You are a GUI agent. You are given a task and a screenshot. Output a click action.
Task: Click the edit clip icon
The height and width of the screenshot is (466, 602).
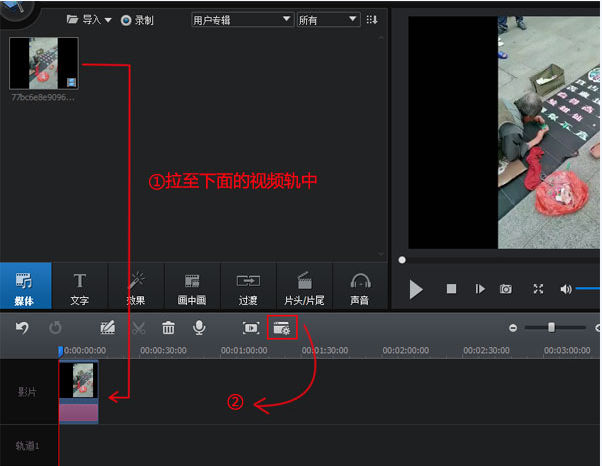click(108, 327)
